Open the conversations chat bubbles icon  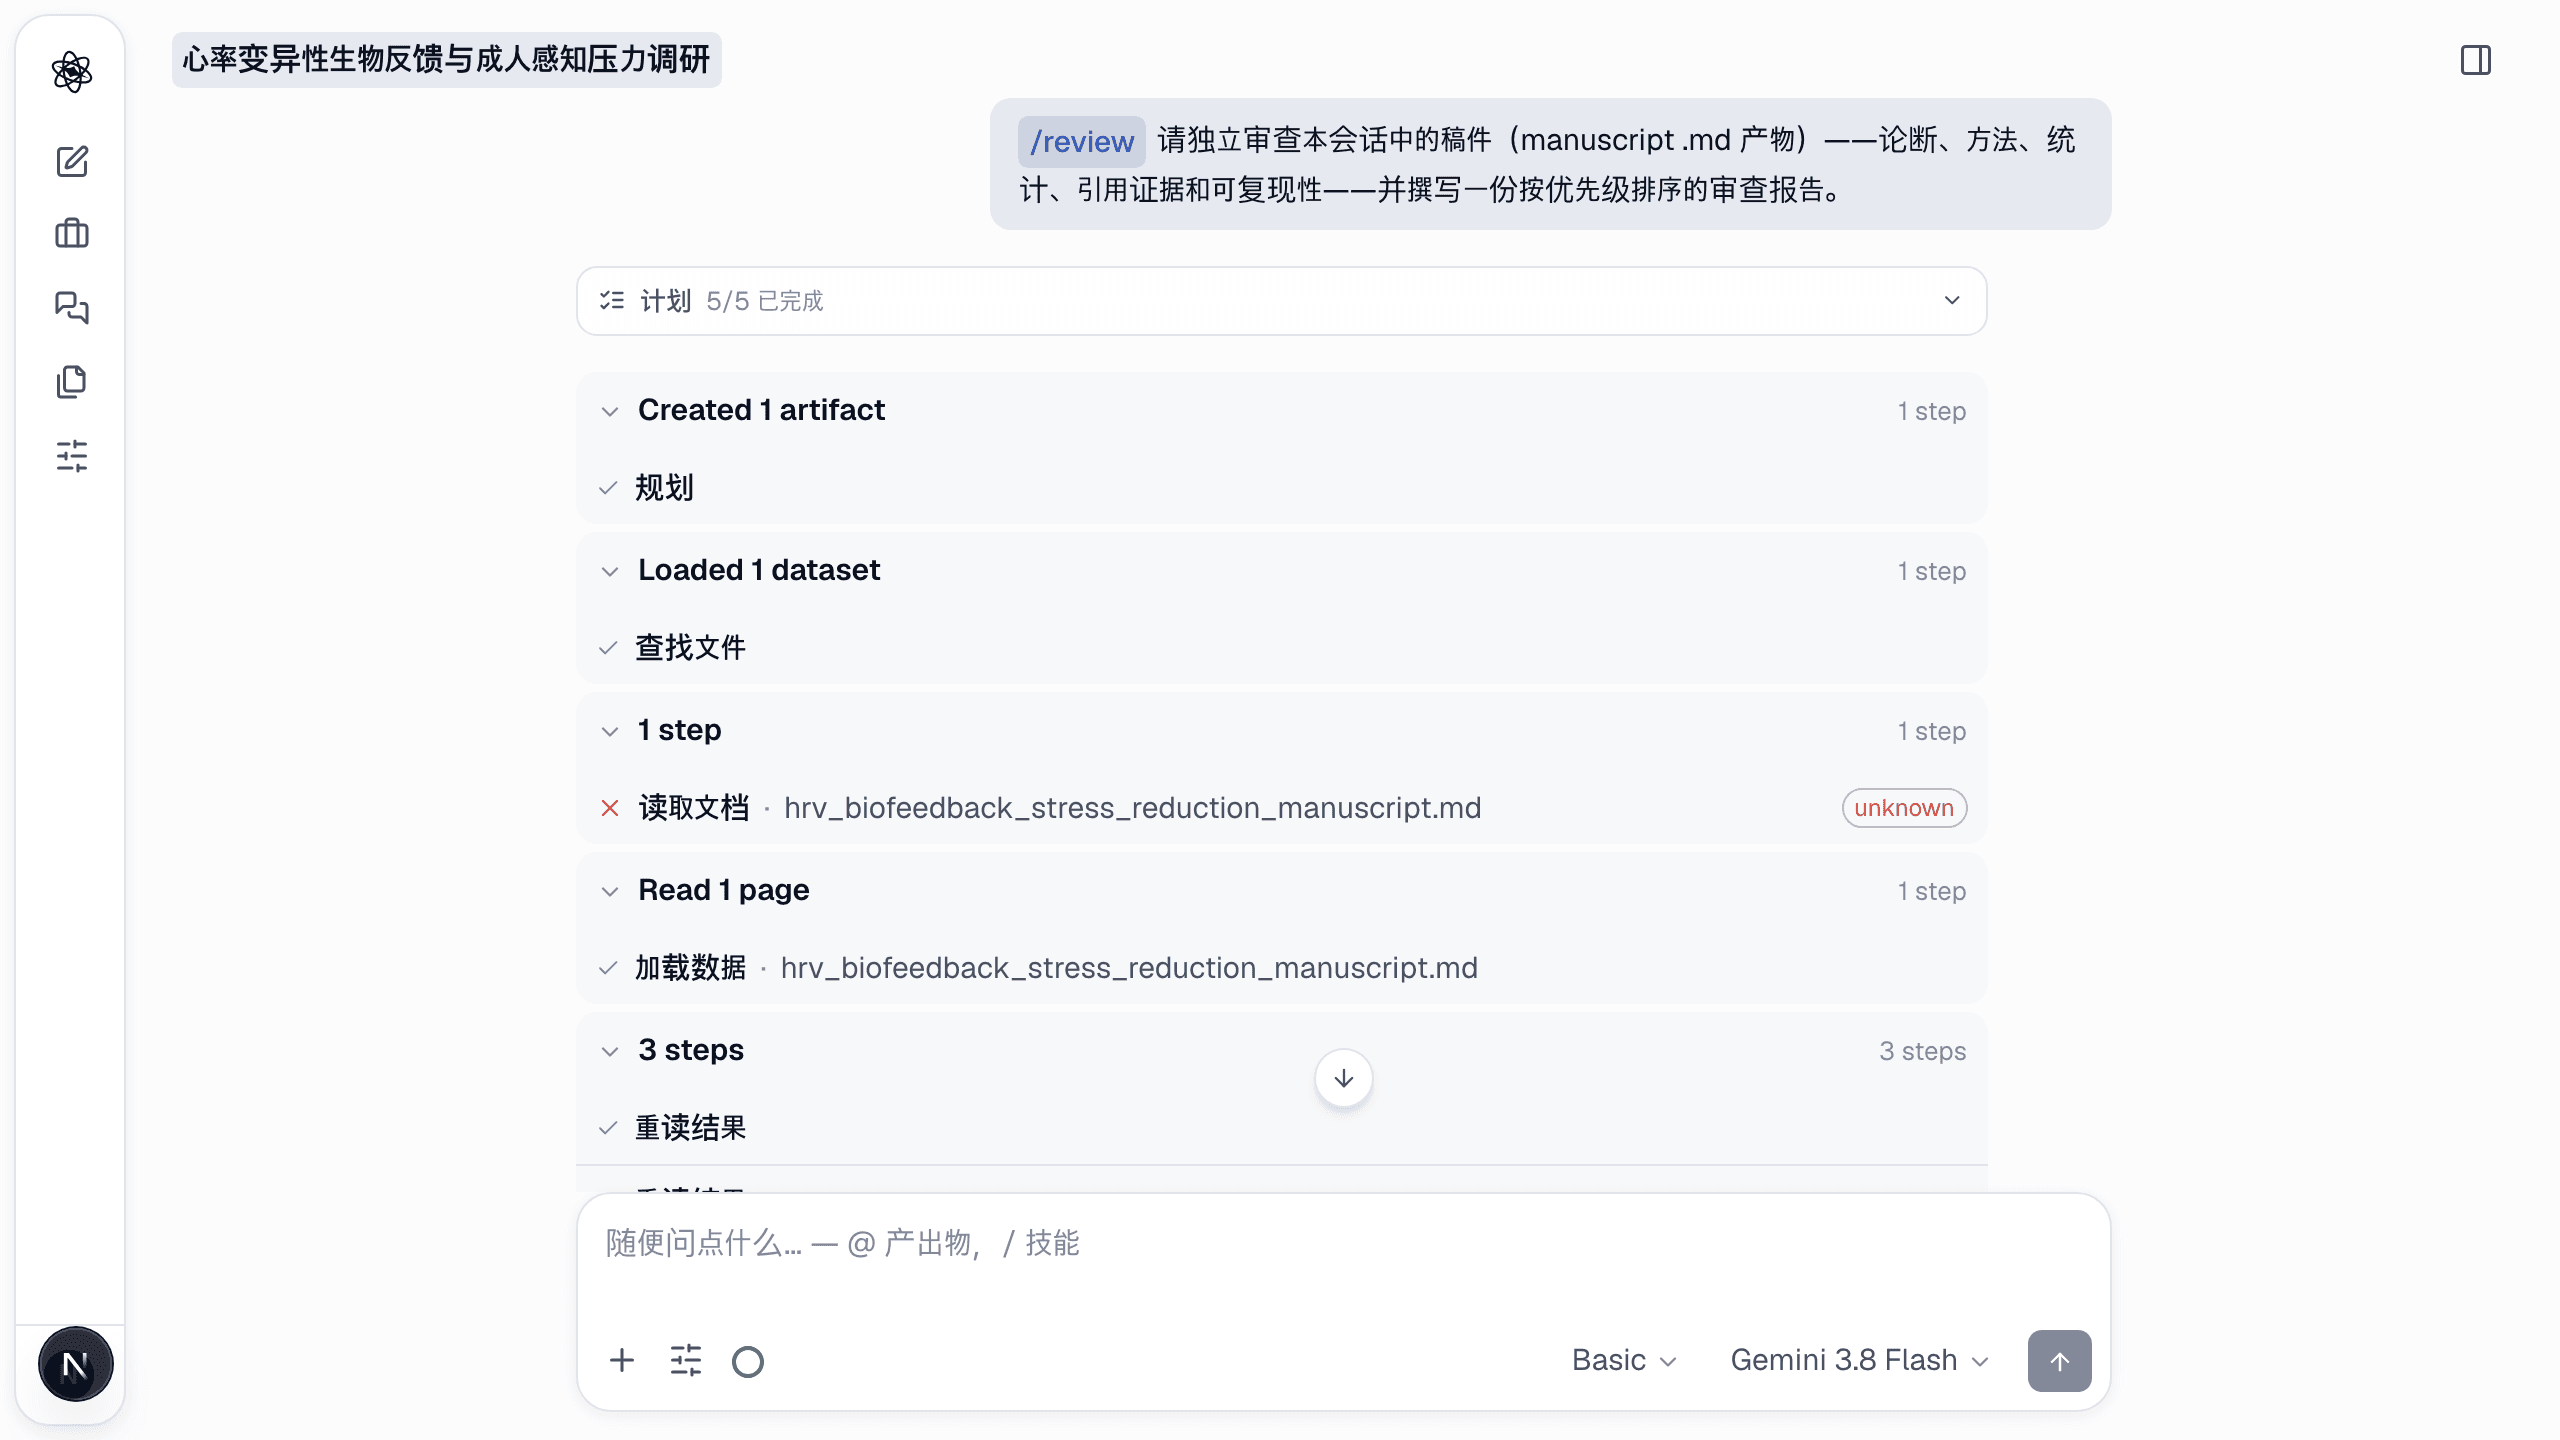tap(71, 307)
